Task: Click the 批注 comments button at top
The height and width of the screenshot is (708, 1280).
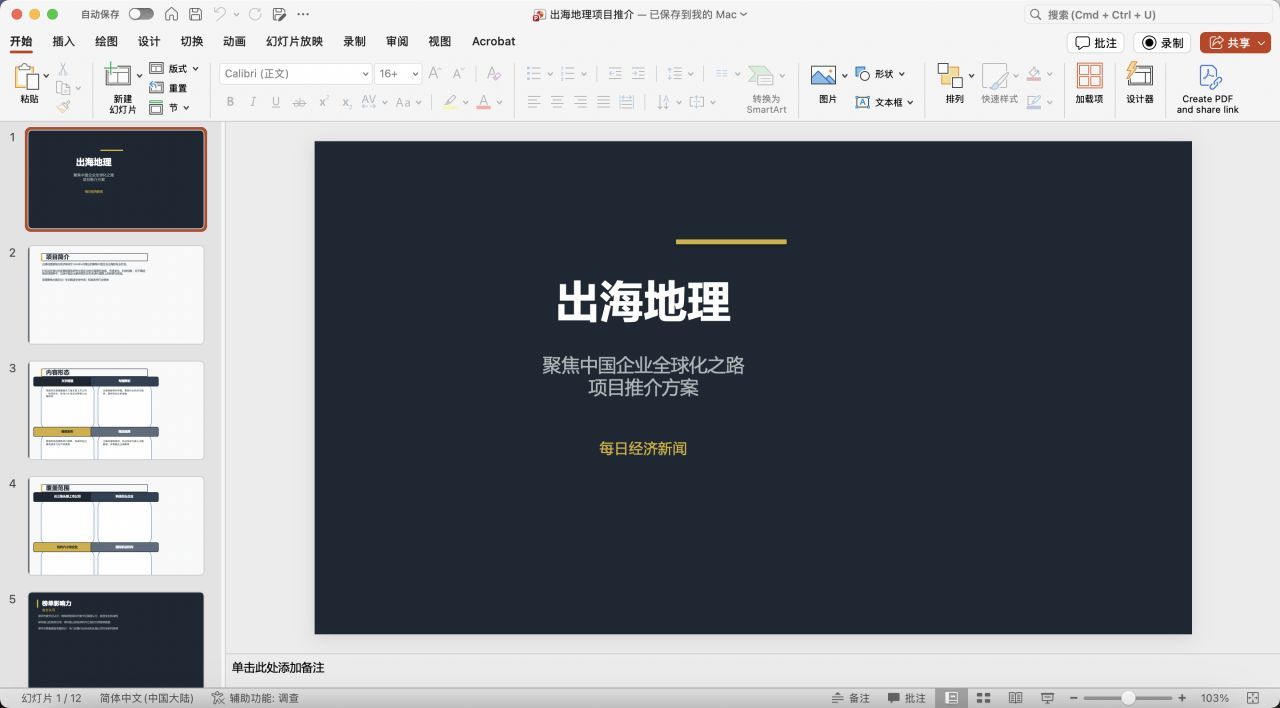Action: (x=1095, y=43)
